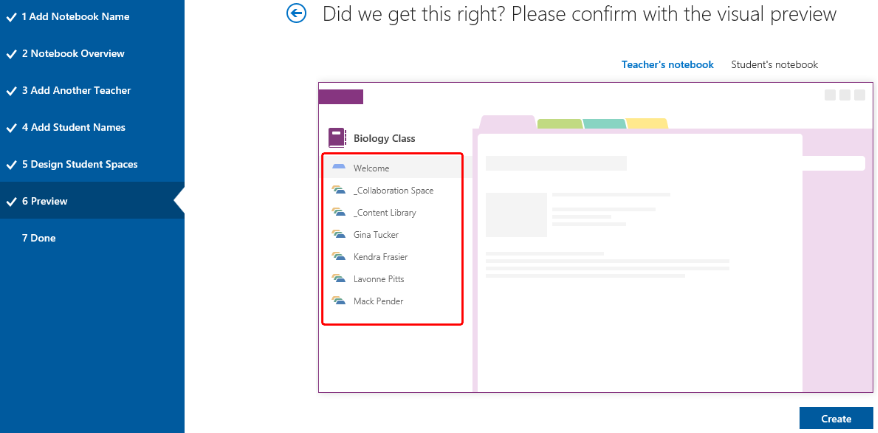Switch to Teacher's notebook preview

click(x=667, y=64)
